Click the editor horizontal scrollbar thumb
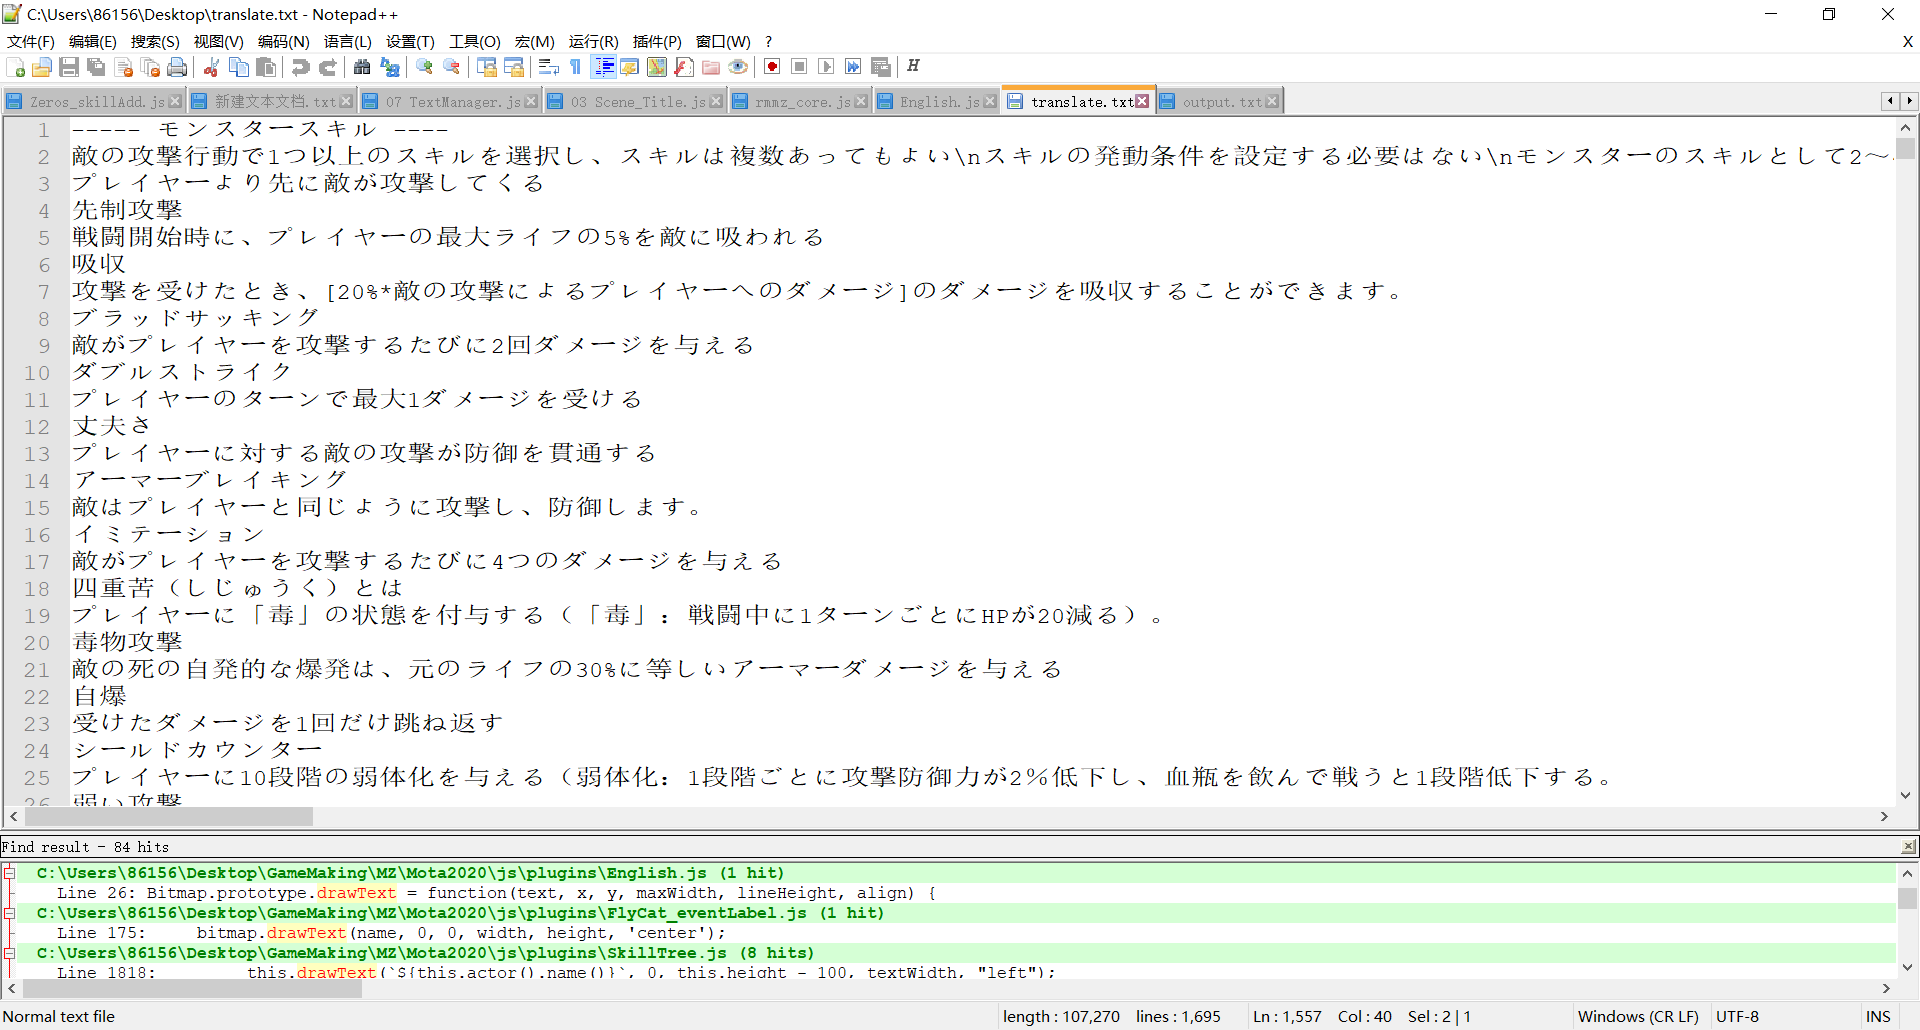 click(x=168, y=817)
